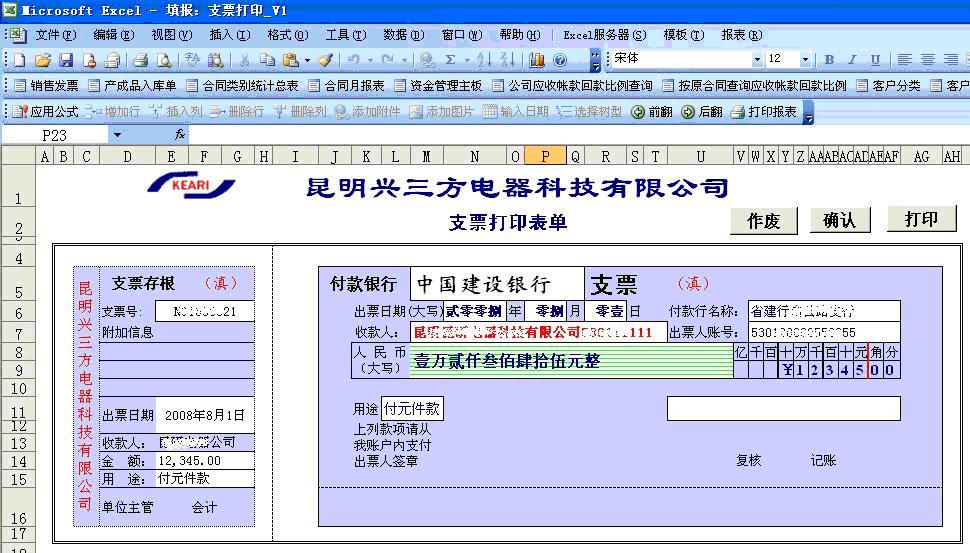Click the 用途 field containing 付元件款
The width and height of the screenshot is (970, 553).
pyautogui.click(x=412, y=408)
